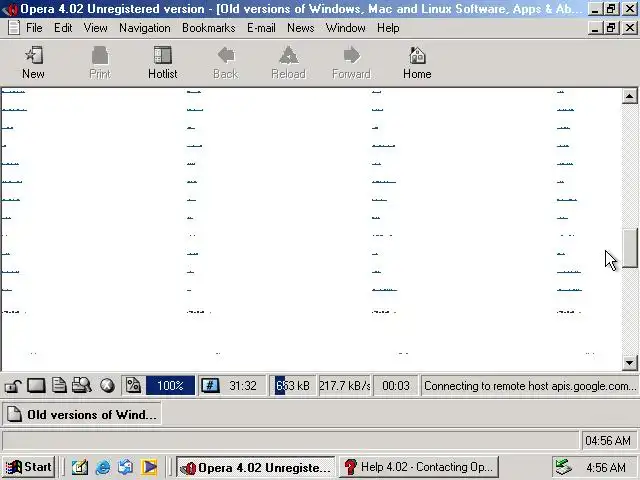Click the percent zoom icon

coord(133,386)
